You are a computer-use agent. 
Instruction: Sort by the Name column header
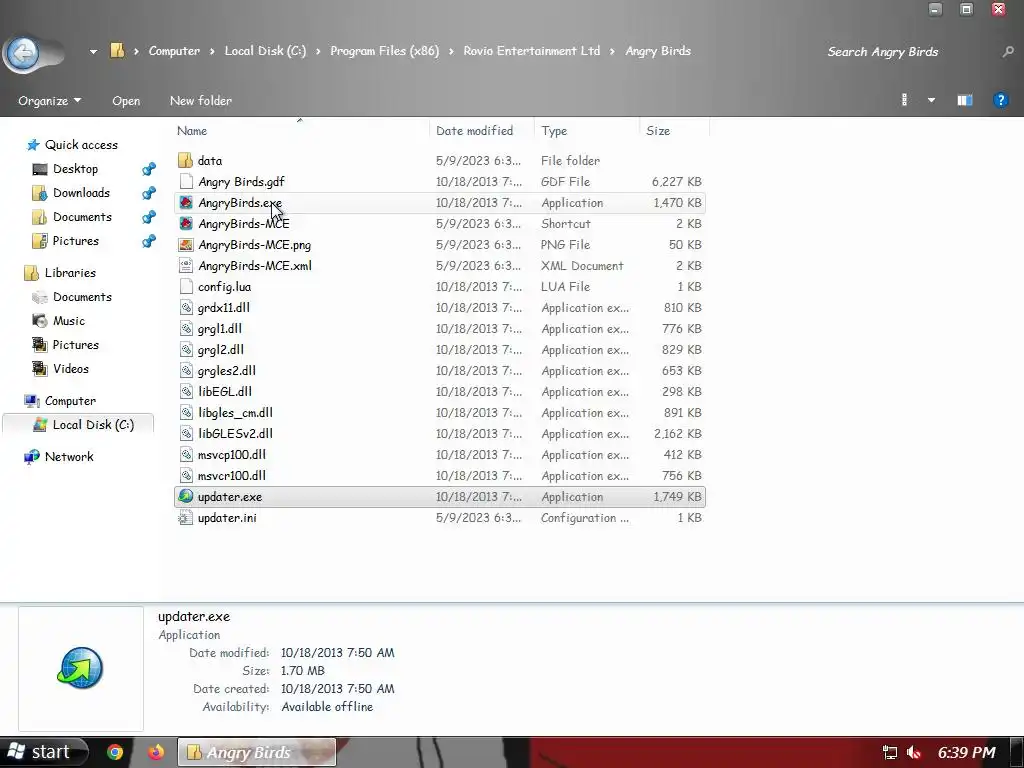tap(192, 131)
